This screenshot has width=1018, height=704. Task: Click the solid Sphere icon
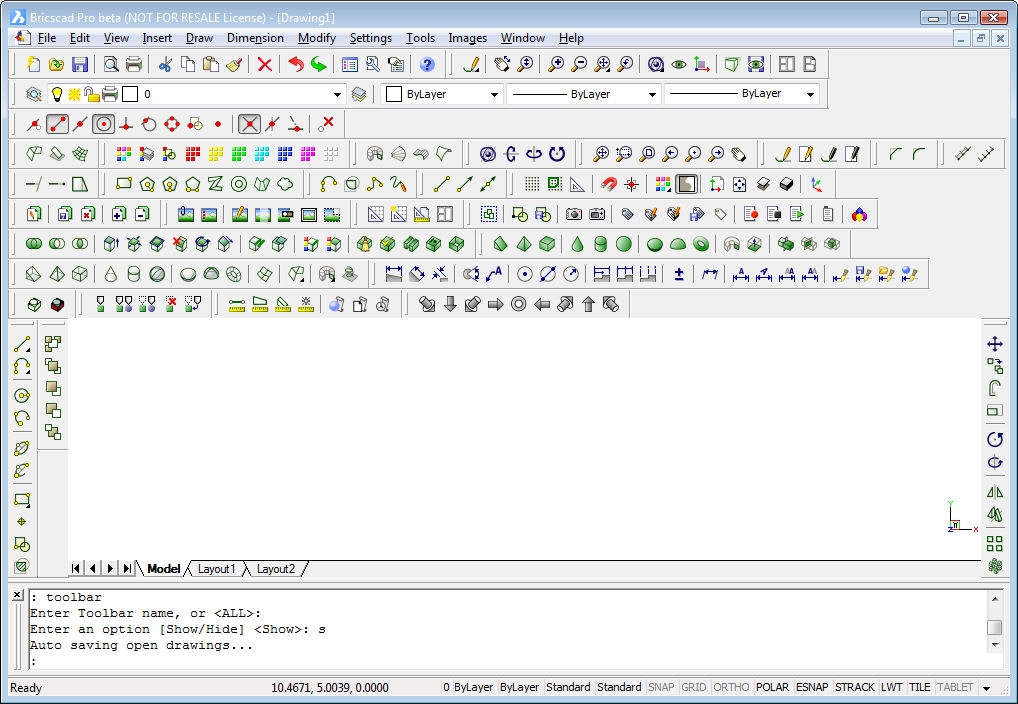click(624, 244)
